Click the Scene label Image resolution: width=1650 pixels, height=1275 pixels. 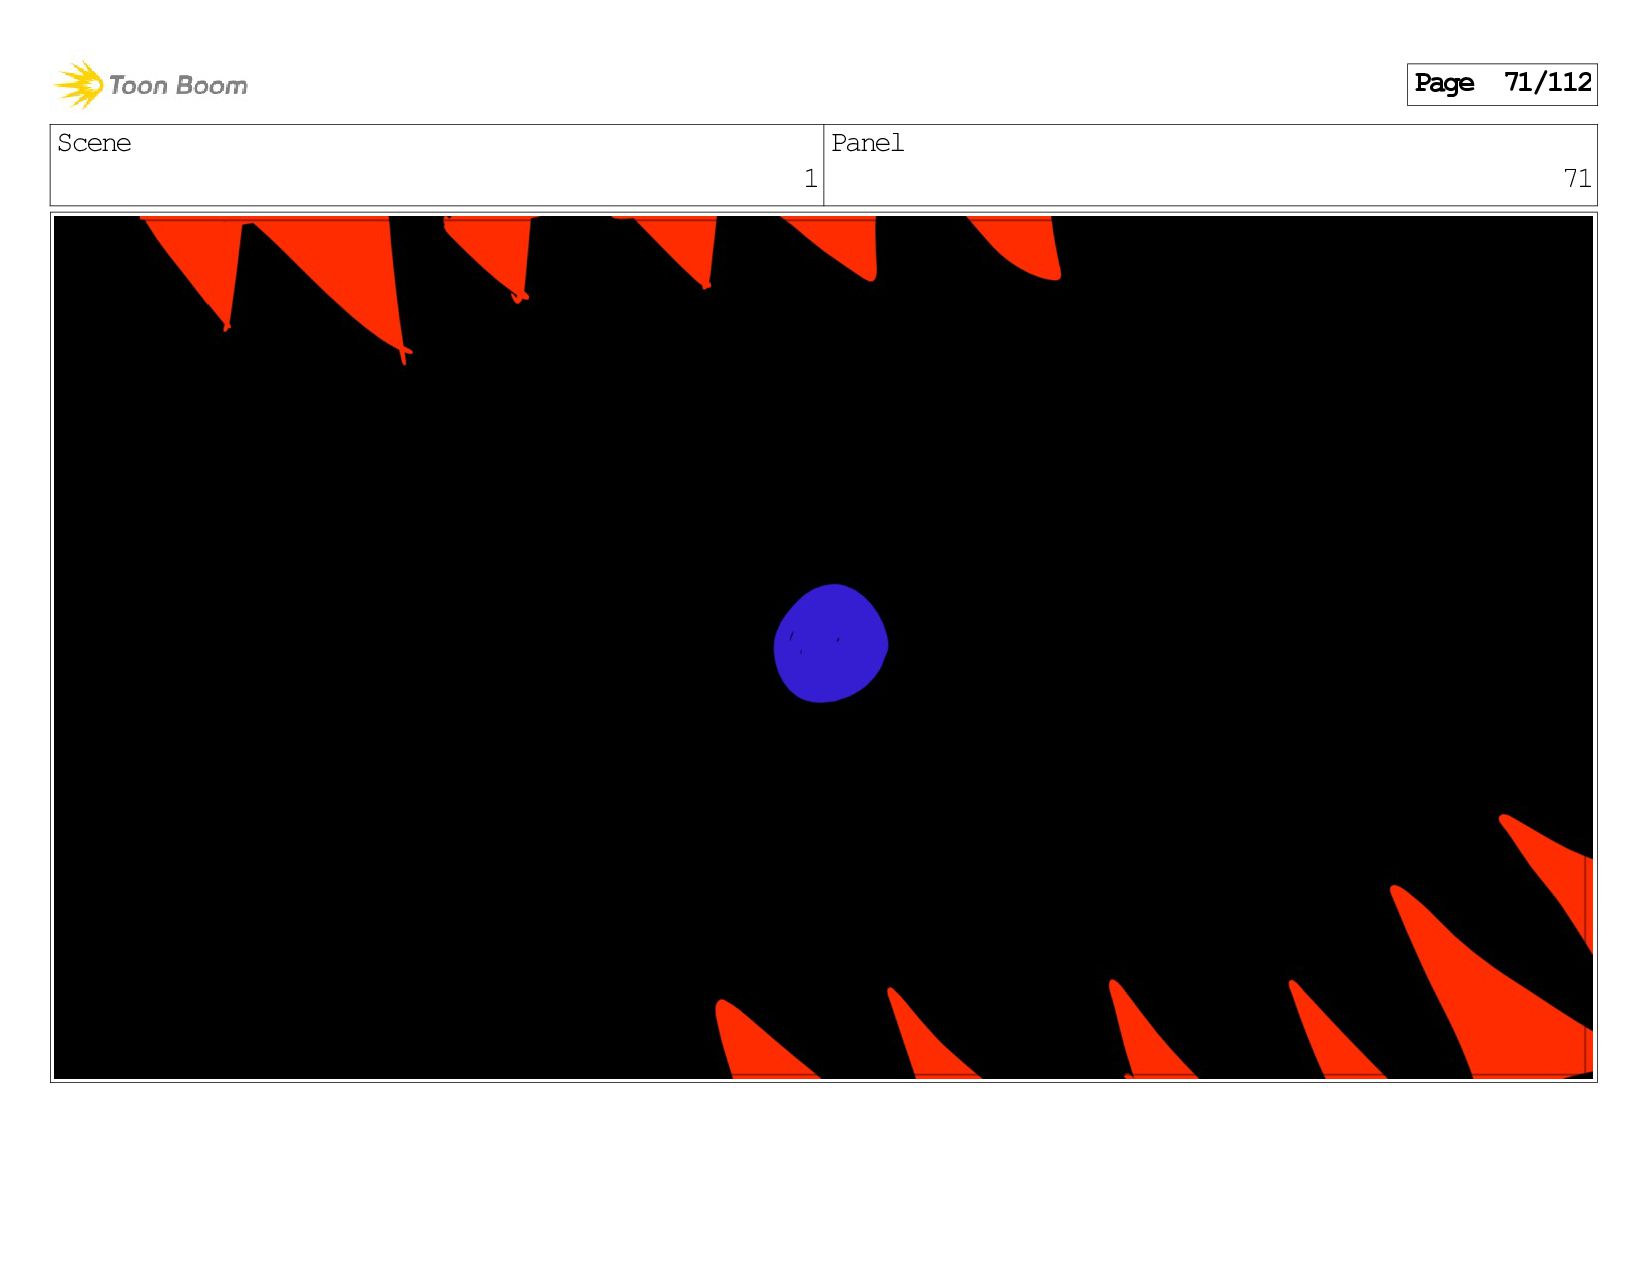pyautogui.click(x=94, y=143)
